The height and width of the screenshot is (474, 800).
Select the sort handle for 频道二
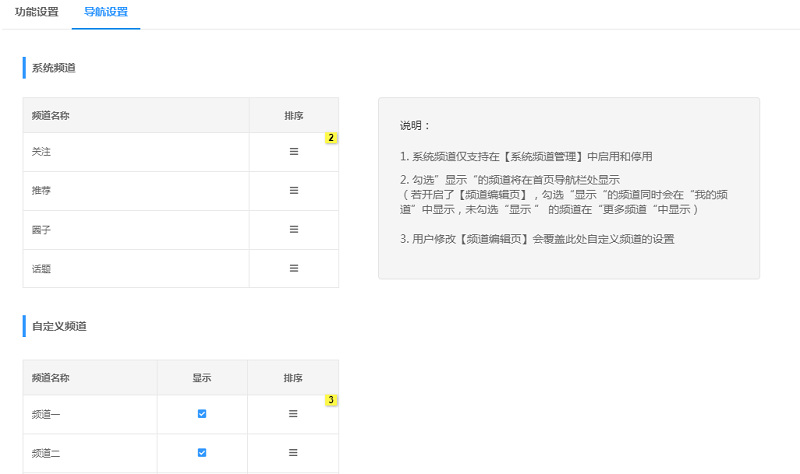[x=293, y=452]
